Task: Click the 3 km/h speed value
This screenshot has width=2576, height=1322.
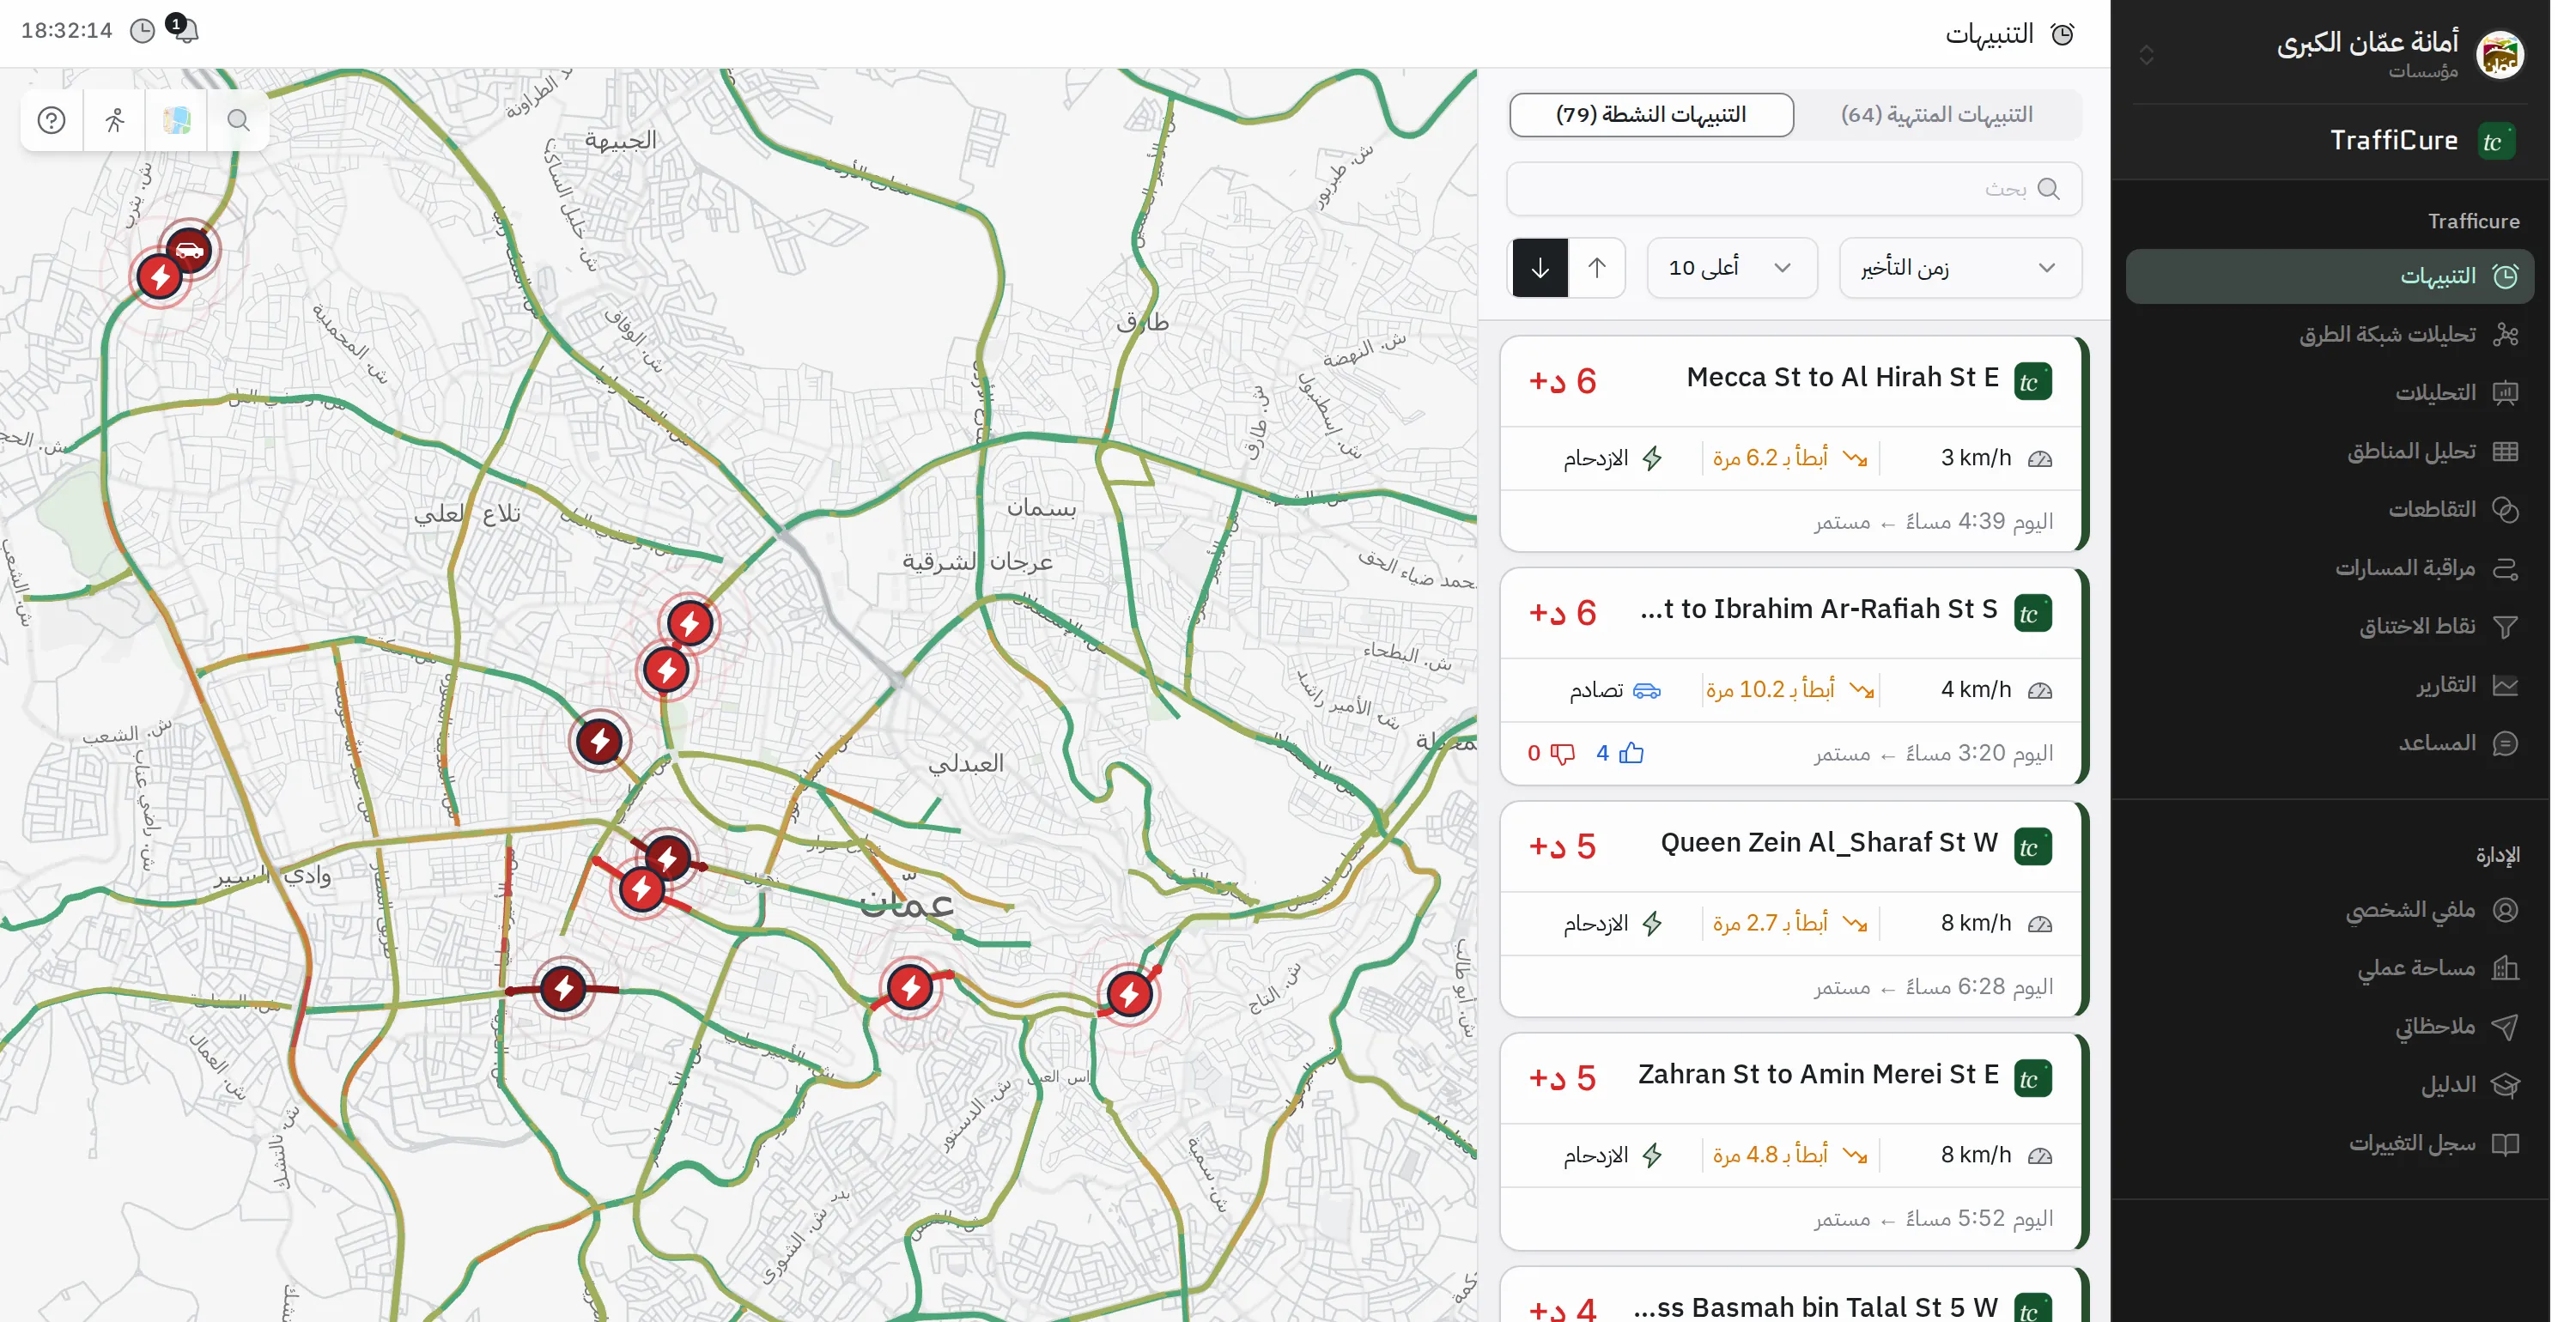Action: pos(1975,458)
